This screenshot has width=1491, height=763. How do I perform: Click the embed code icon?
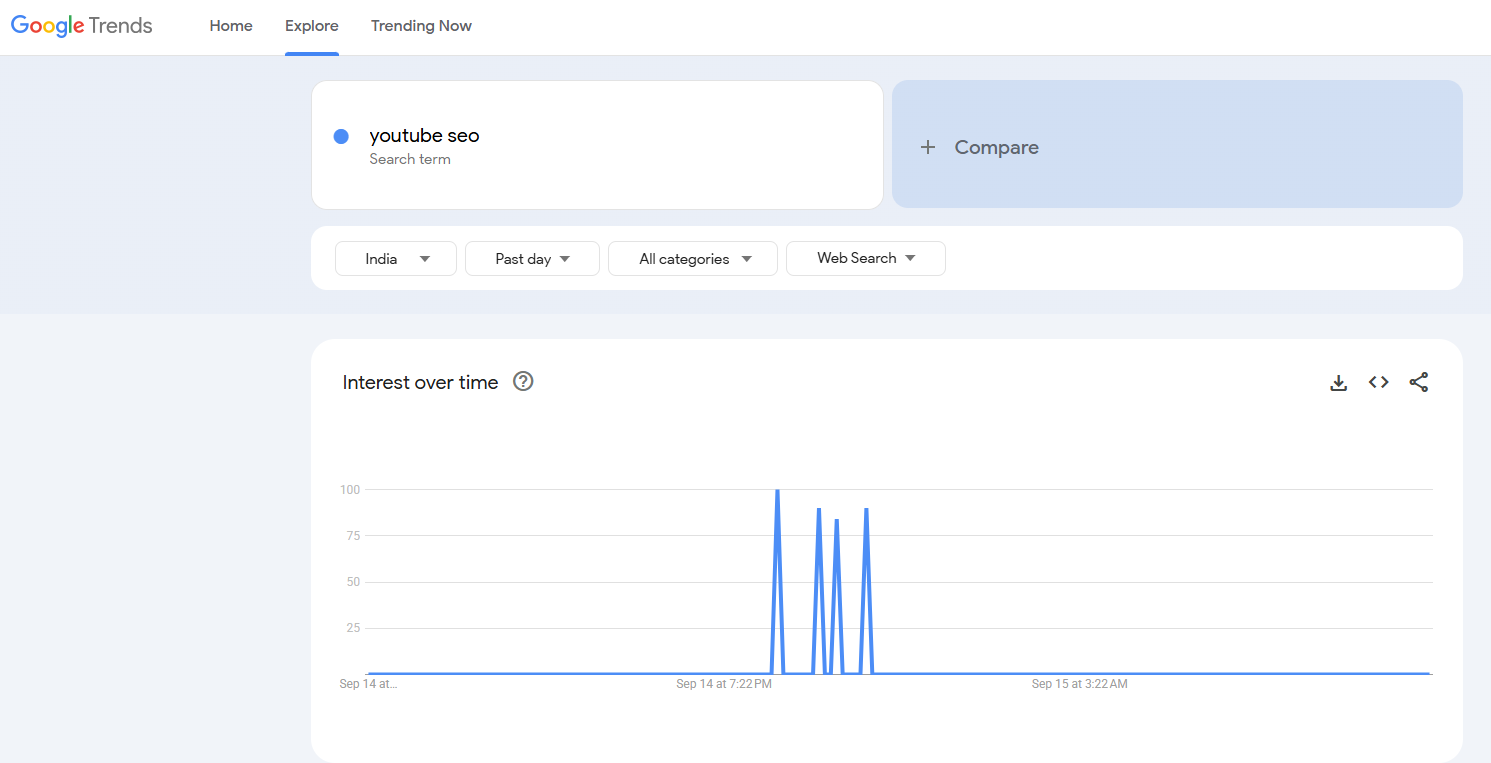(1379, 382)
